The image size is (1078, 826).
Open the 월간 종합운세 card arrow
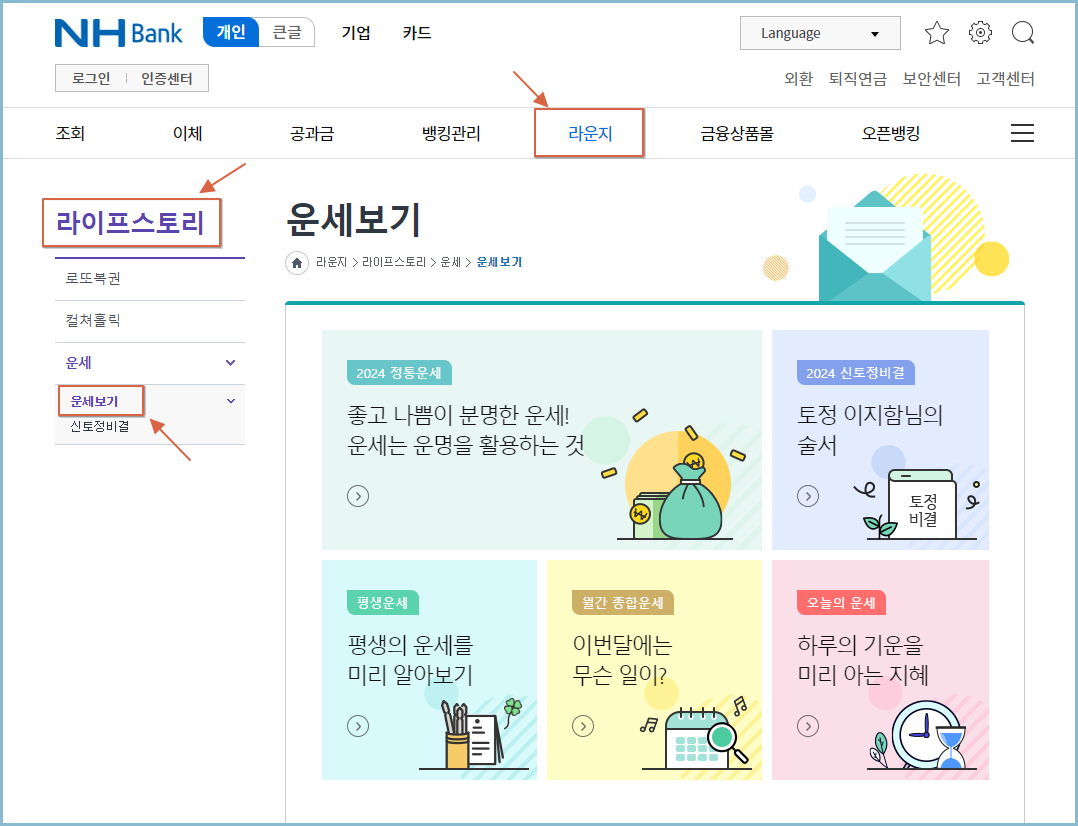click(582, 725)
